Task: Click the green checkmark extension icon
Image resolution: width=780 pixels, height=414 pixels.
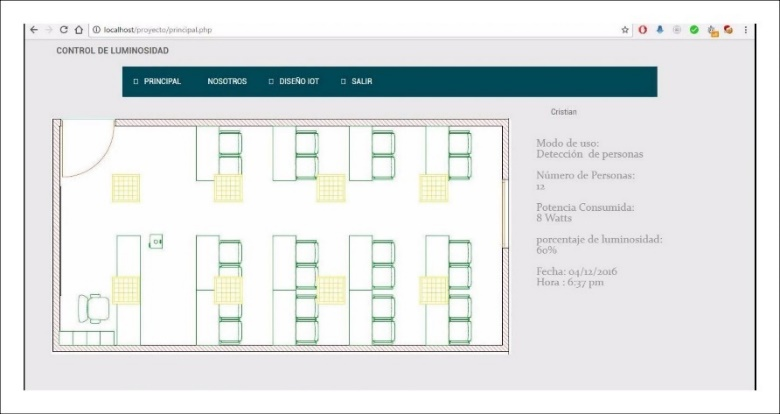Action: coord(694,30)
